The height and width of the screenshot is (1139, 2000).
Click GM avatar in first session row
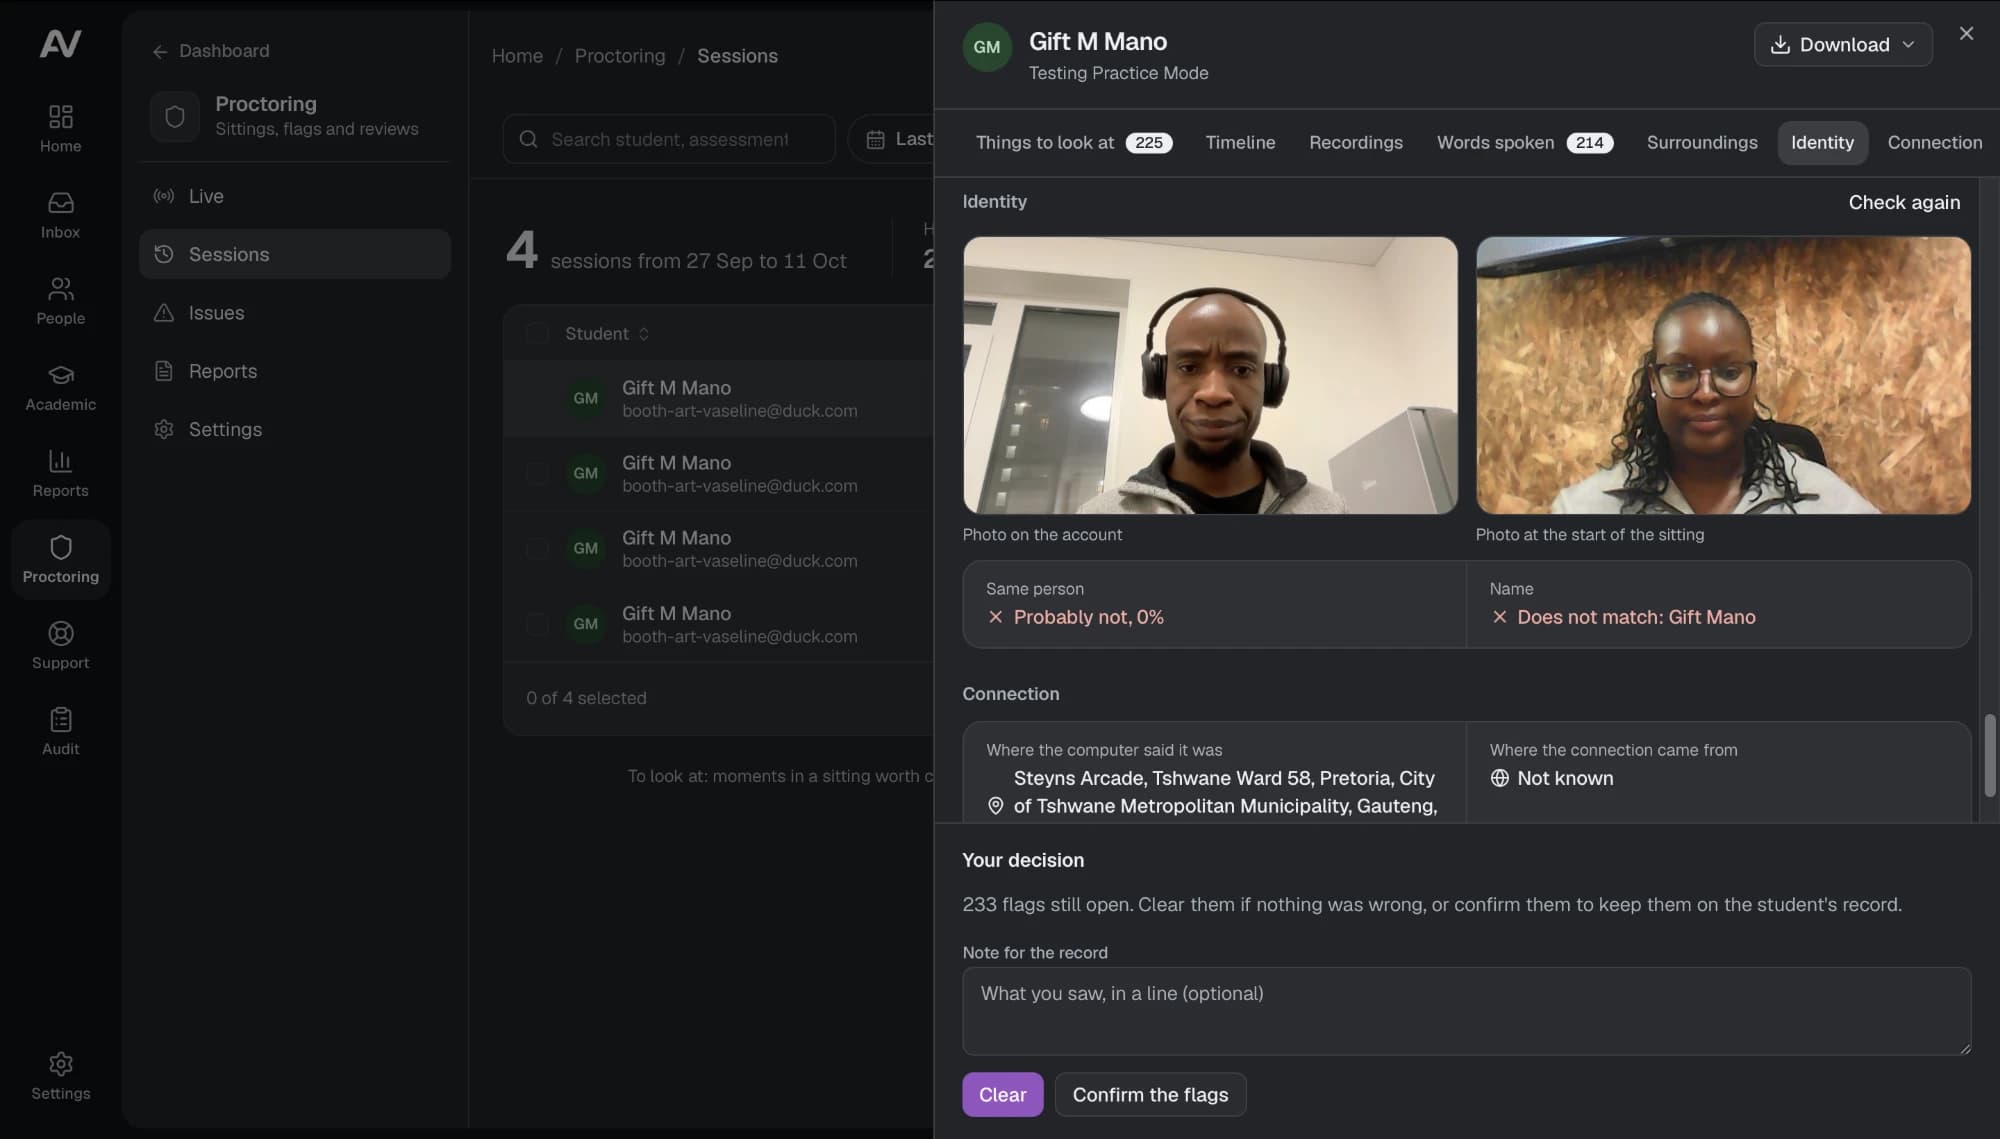coord(585,398)
